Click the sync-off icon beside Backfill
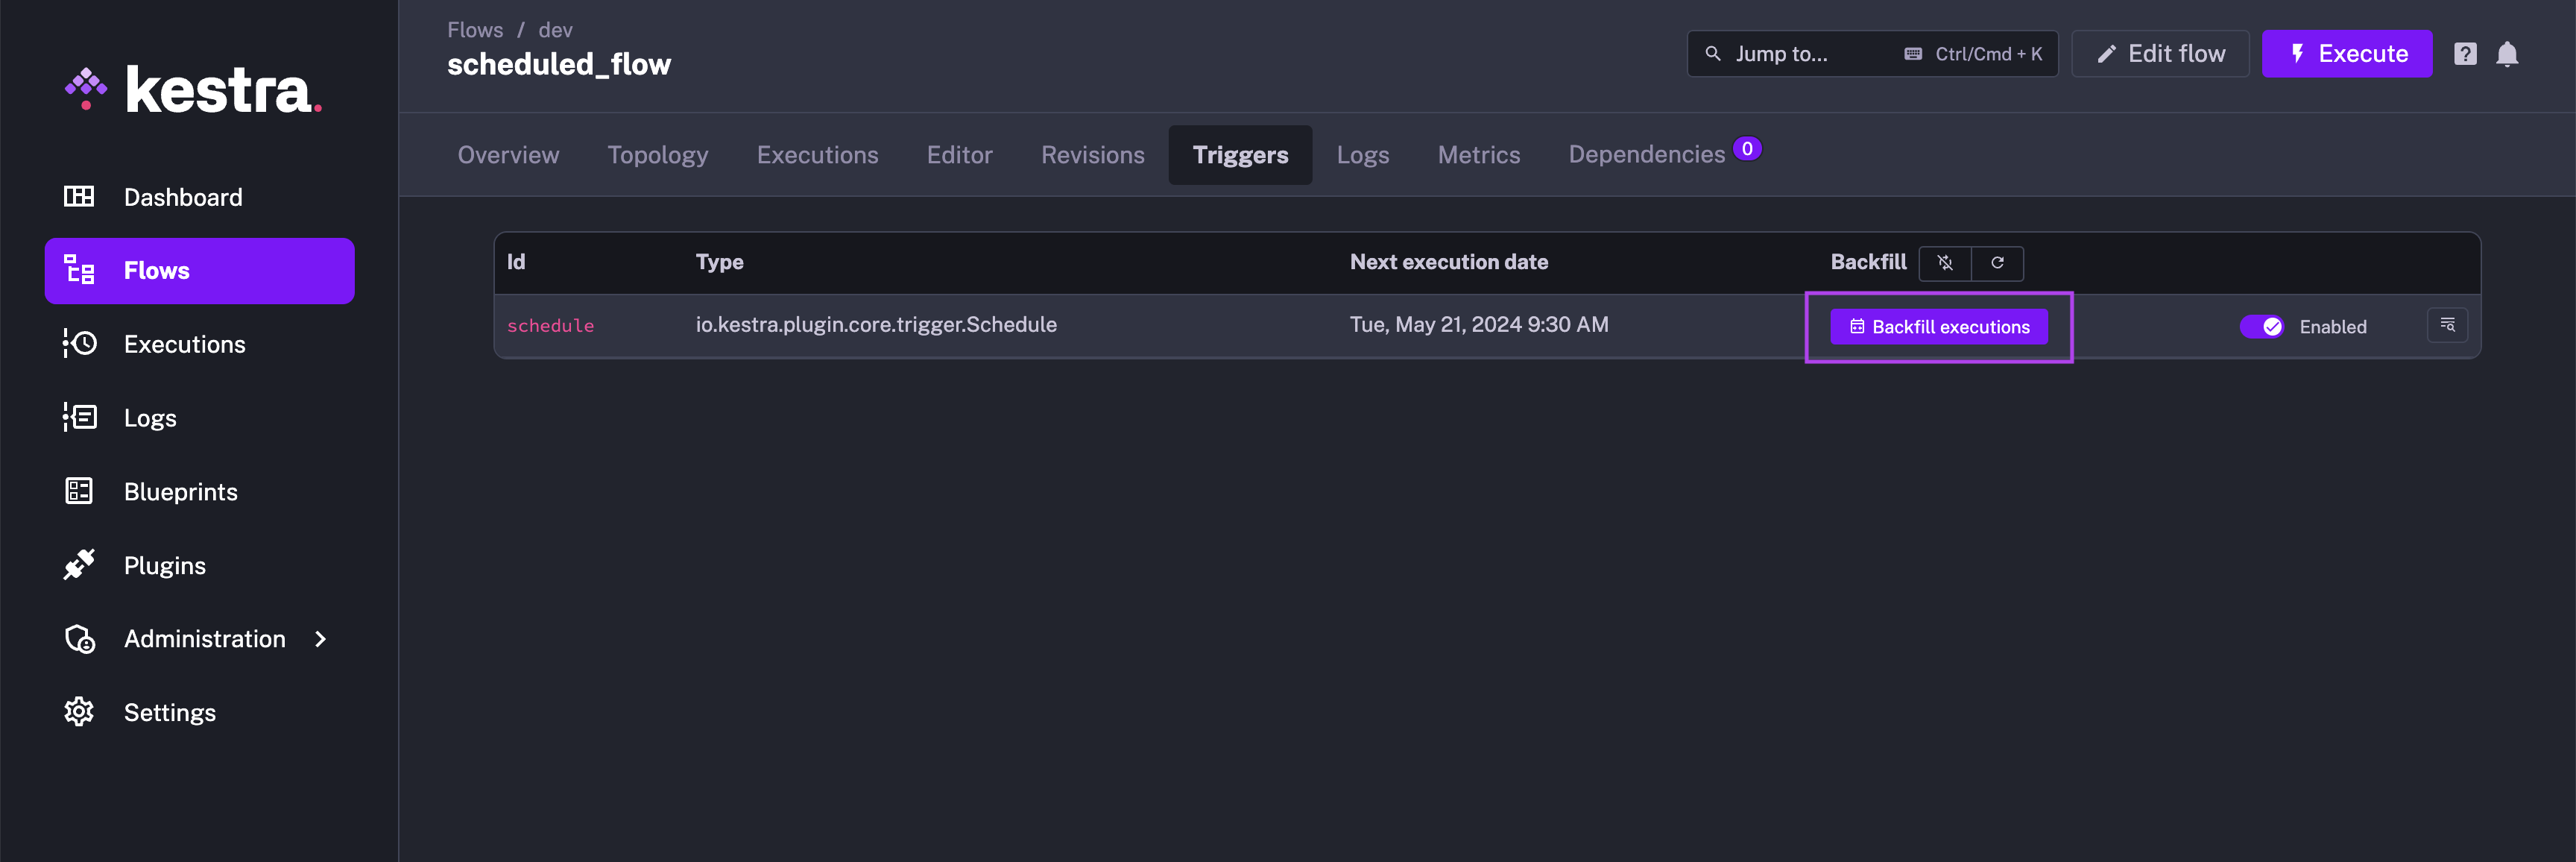2576x862 pixels. pyautogui.click(x=1945, y=263)
